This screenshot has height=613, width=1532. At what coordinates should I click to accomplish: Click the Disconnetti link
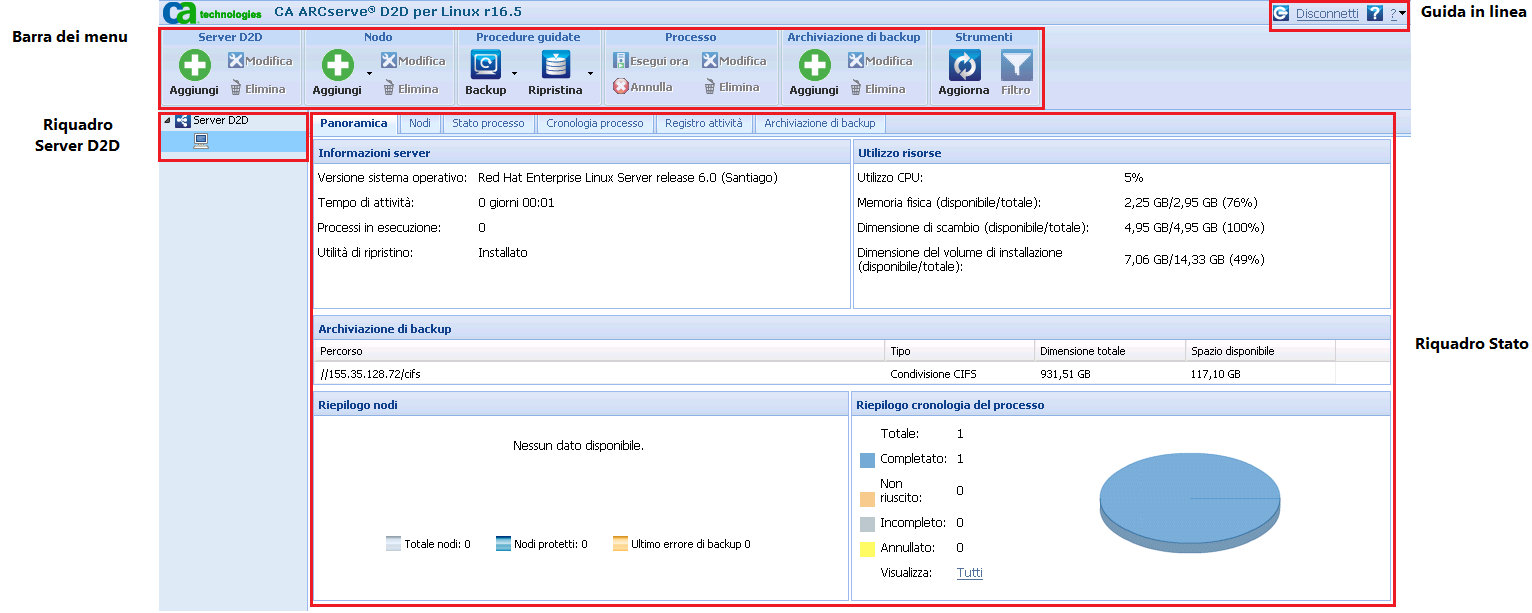1326,14
